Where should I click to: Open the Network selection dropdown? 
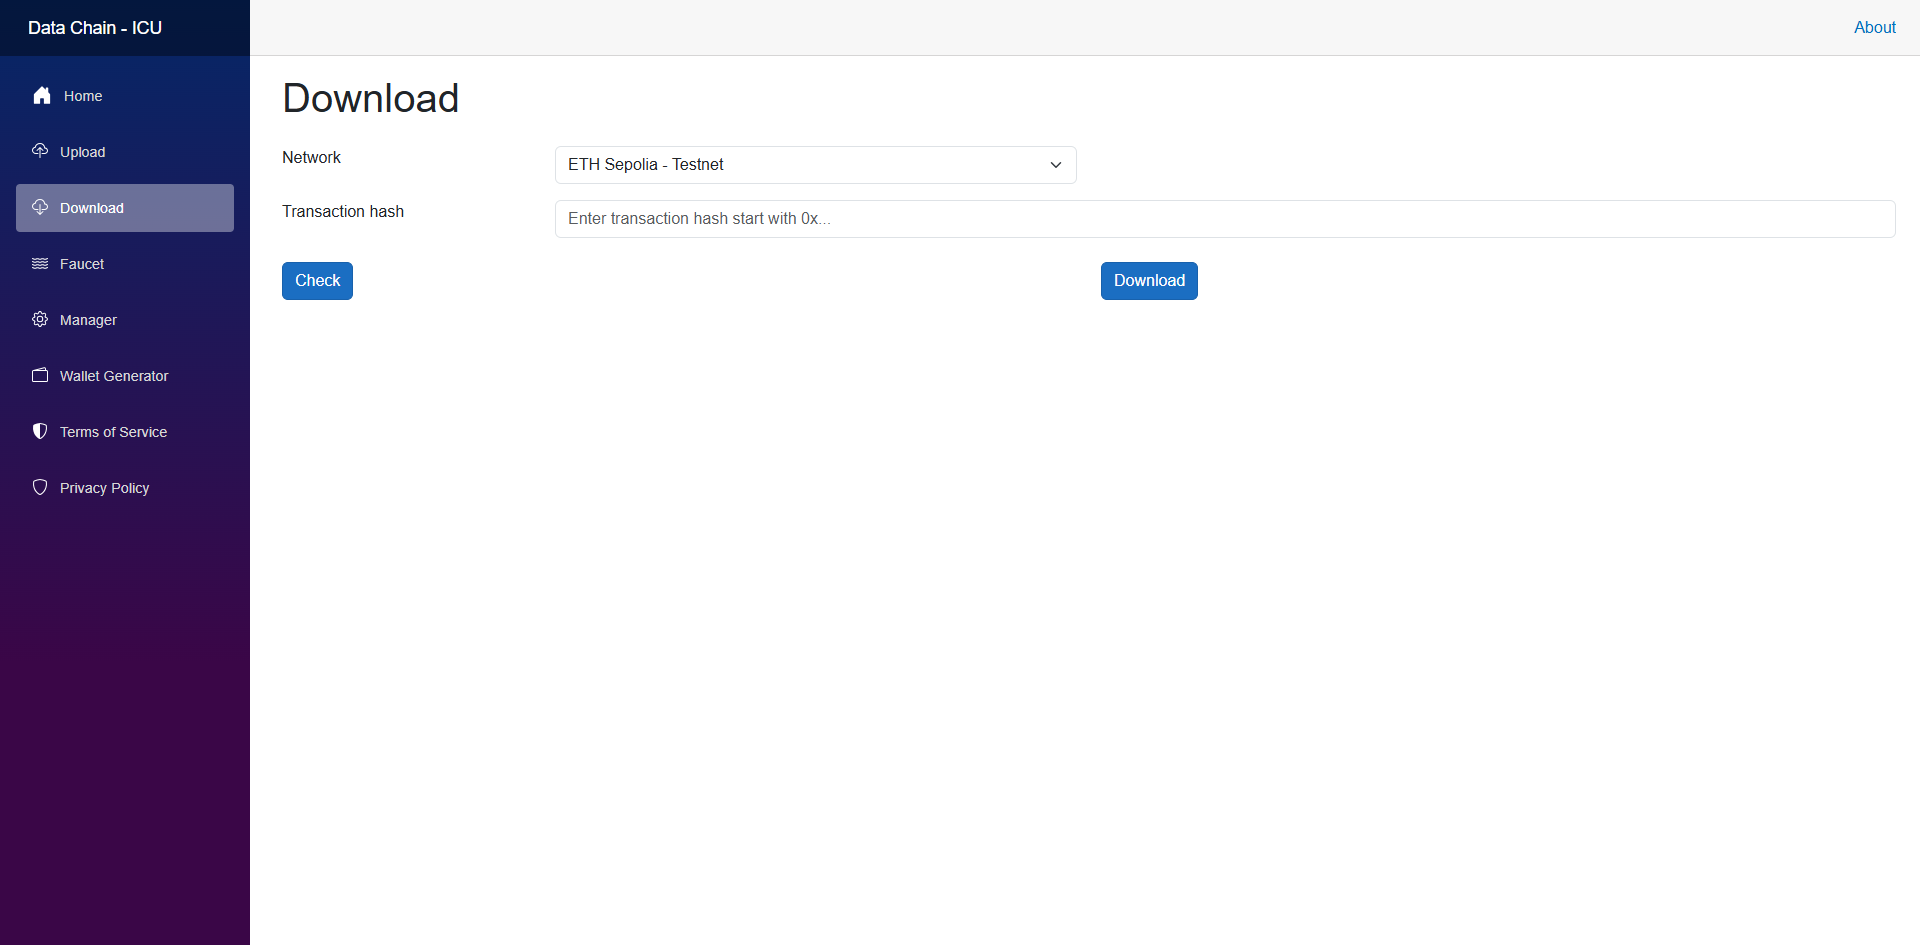point(815,164)
